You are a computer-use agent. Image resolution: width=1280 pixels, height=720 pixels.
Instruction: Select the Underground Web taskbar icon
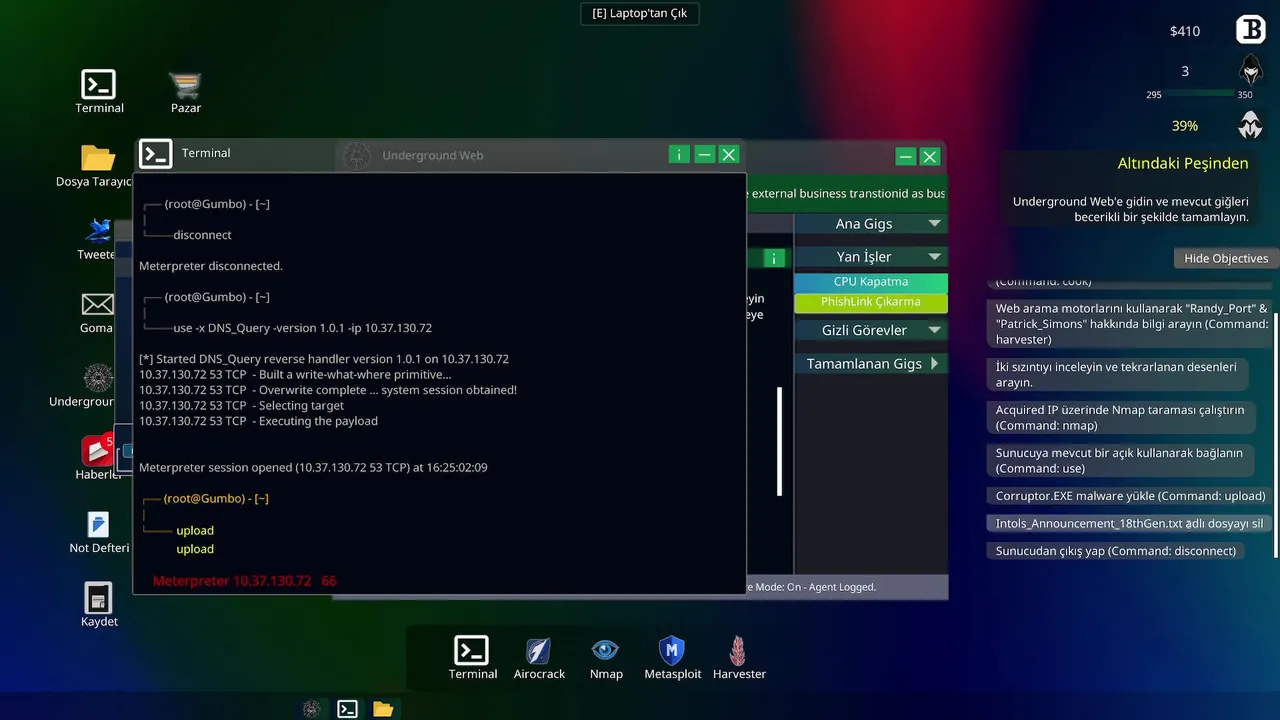[312, 709]
